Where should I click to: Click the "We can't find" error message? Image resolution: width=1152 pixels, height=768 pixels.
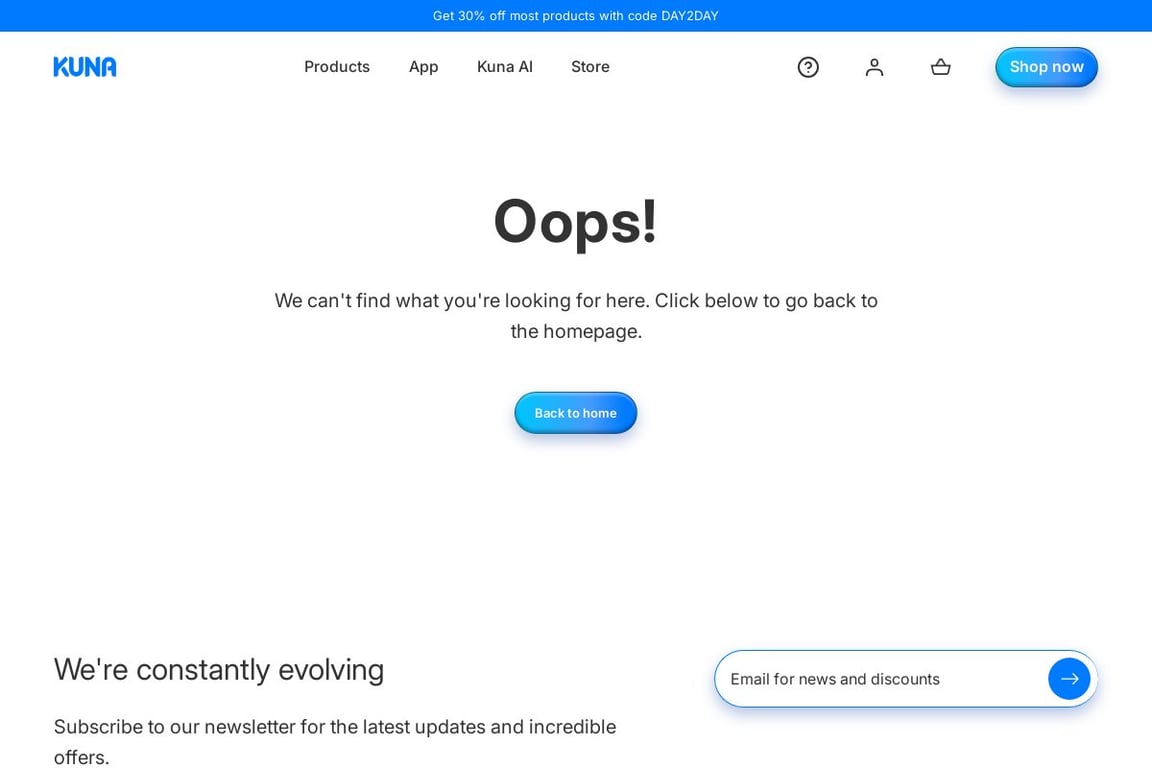576,315
